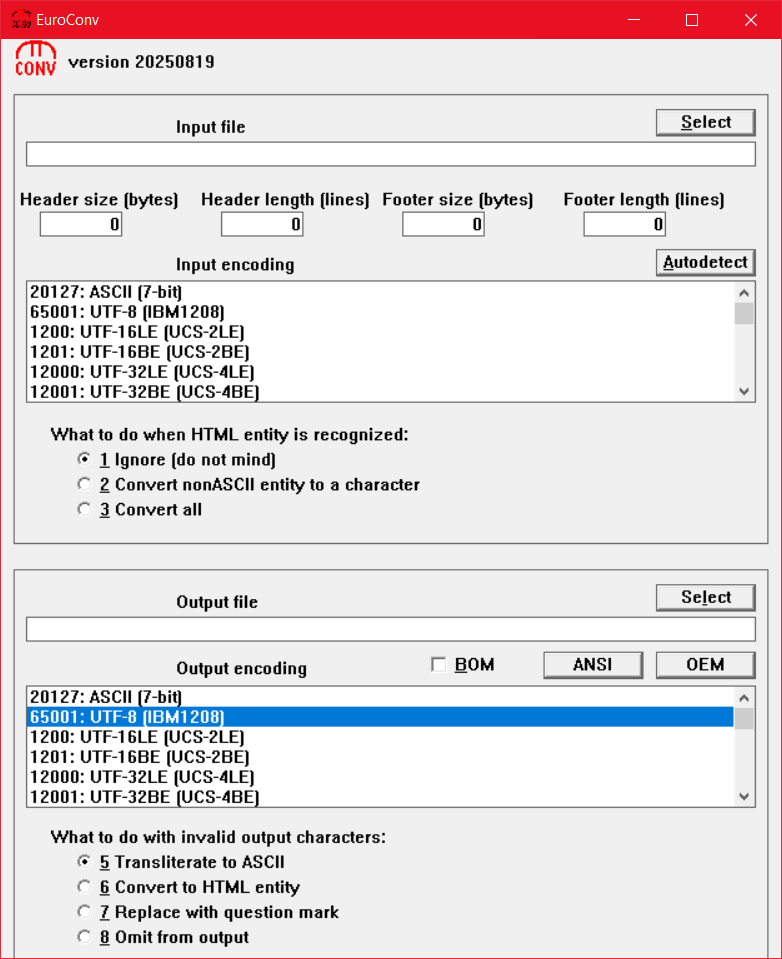Screen dimensions: 782x959
Task: Choose 'Convert to HTML entity' option
Action: 84,888
